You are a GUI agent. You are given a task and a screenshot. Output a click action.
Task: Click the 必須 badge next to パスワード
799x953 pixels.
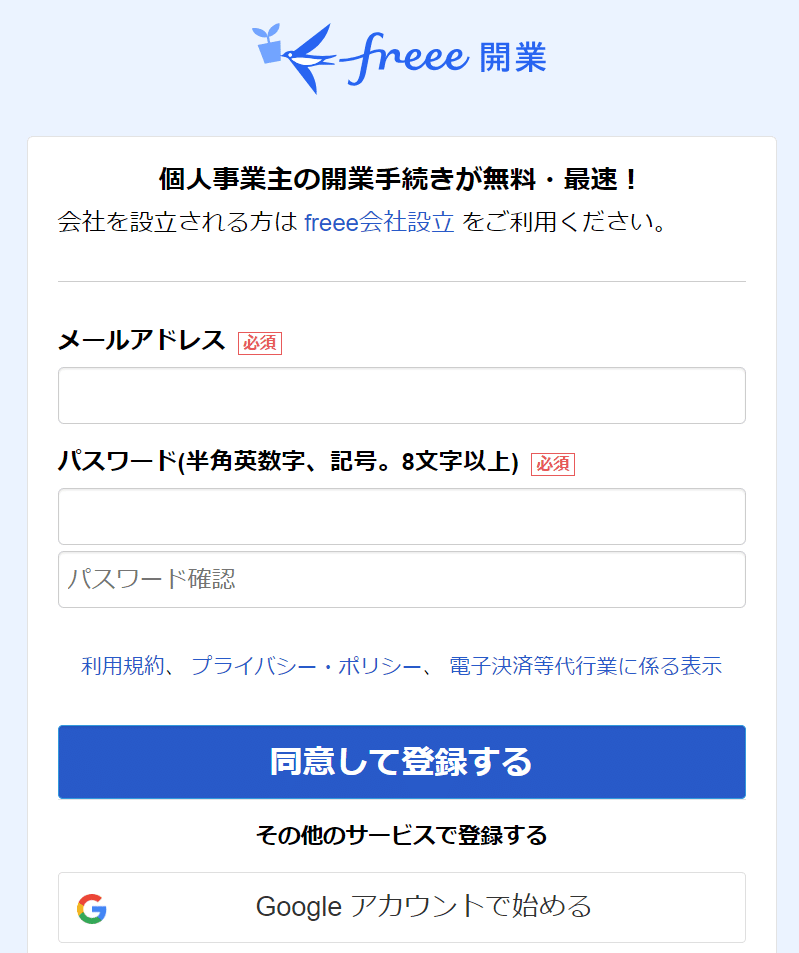click(555, 465)
